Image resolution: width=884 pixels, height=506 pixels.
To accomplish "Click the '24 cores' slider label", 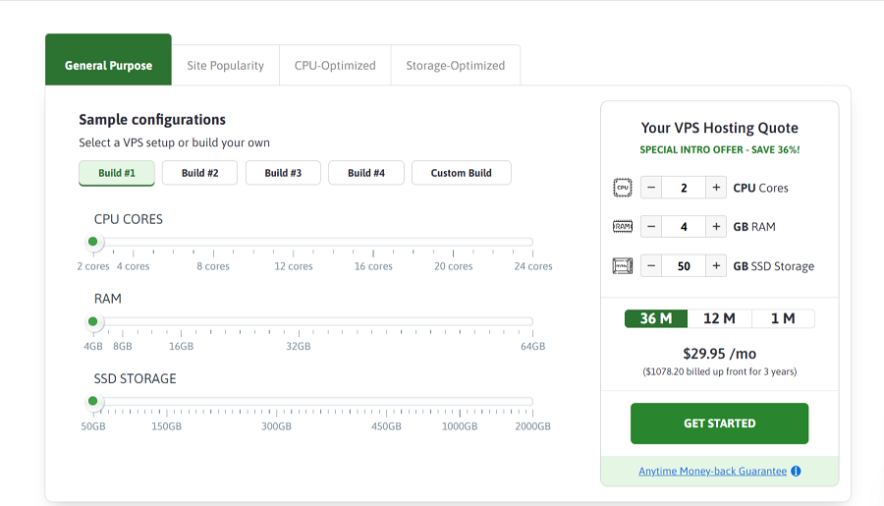I will pos(533,266).
